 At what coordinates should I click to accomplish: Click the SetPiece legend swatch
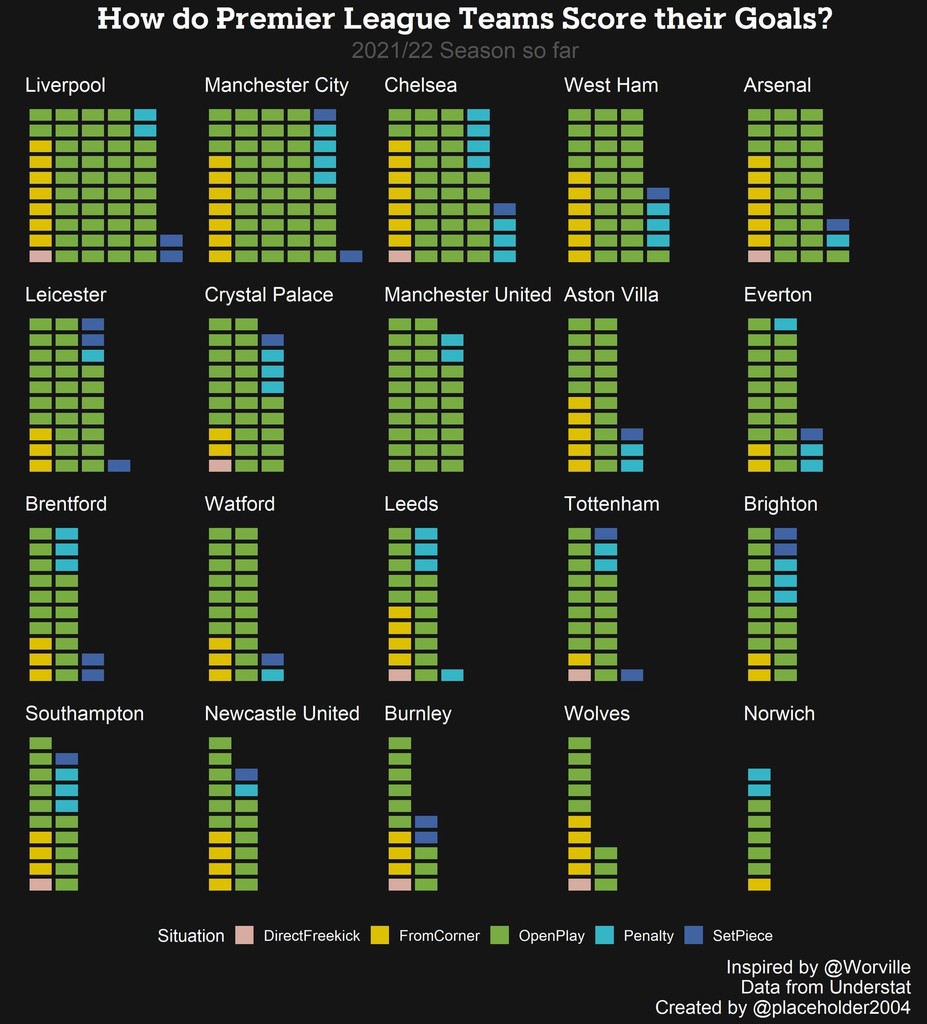694,936
